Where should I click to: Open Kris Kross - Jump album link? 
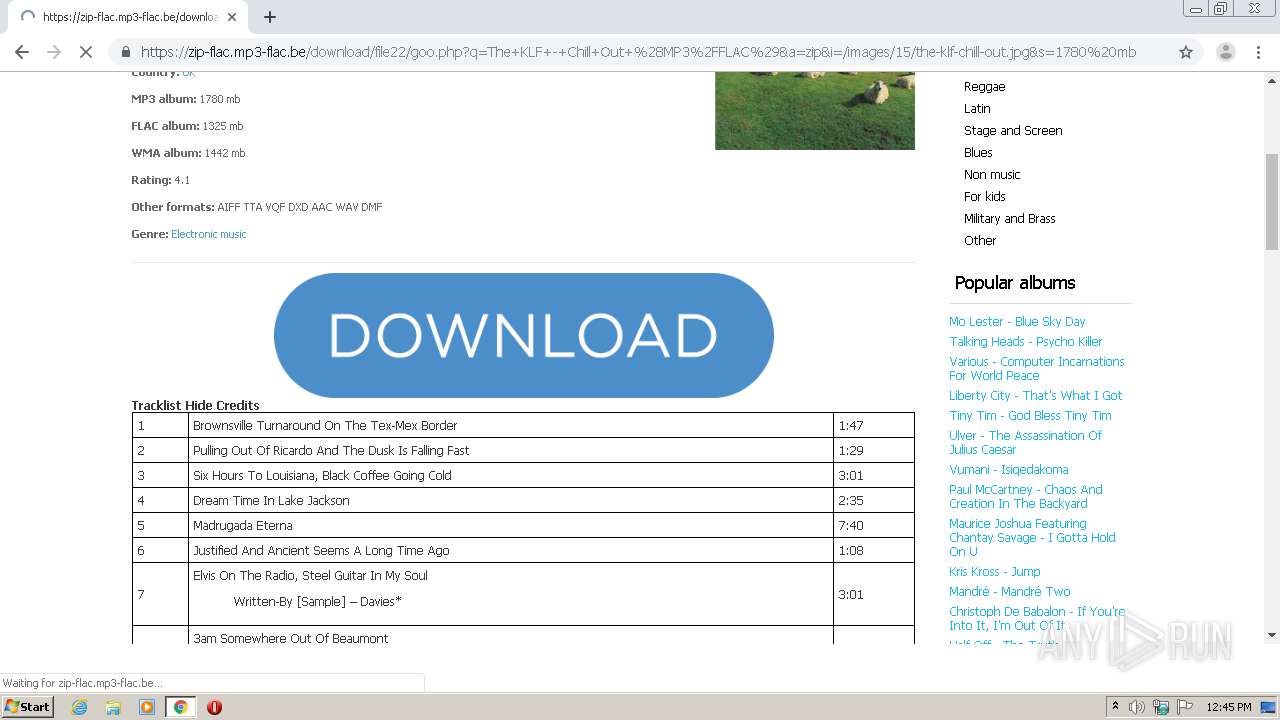point(994,572)
